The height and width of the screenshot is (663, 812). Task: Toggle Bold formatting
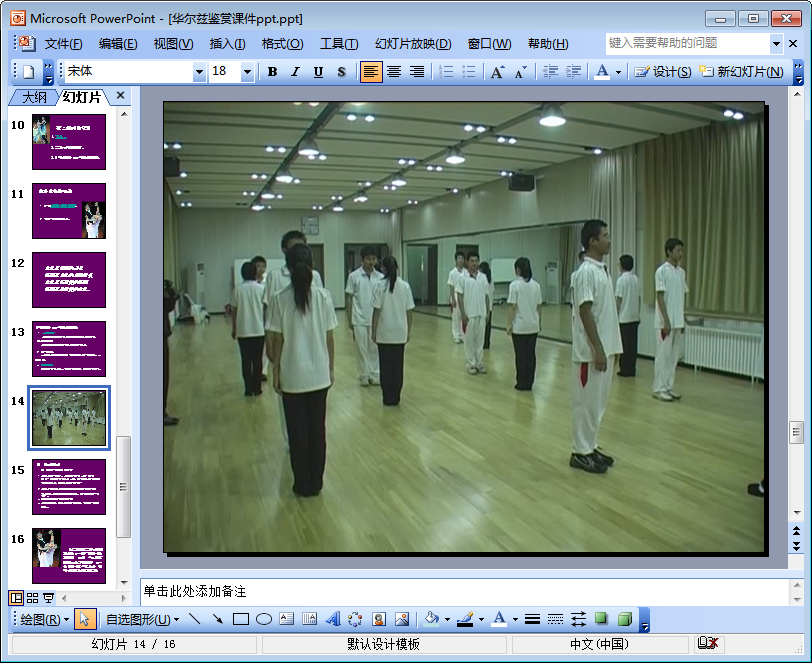click(x=272, y=72)
